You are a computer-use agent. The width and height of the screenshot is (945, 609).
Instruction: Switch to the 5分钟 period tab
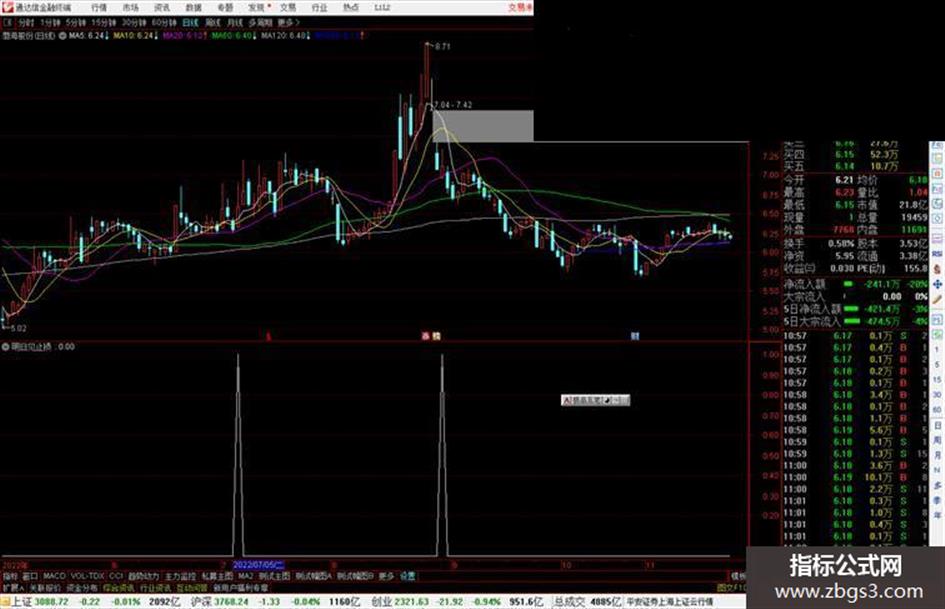[x=77, y=22]
